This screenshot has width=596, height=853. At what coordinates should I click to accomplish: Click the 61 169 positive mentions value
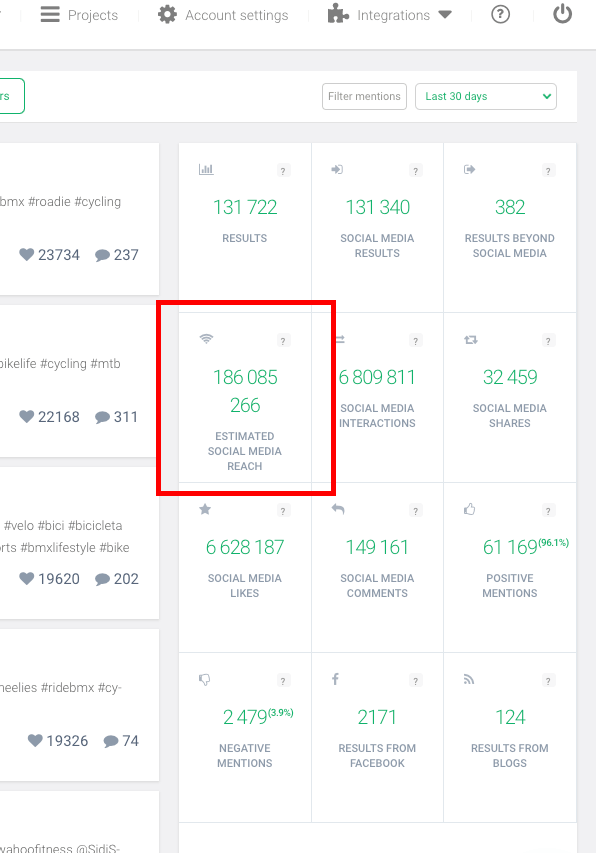click(510, 547)
